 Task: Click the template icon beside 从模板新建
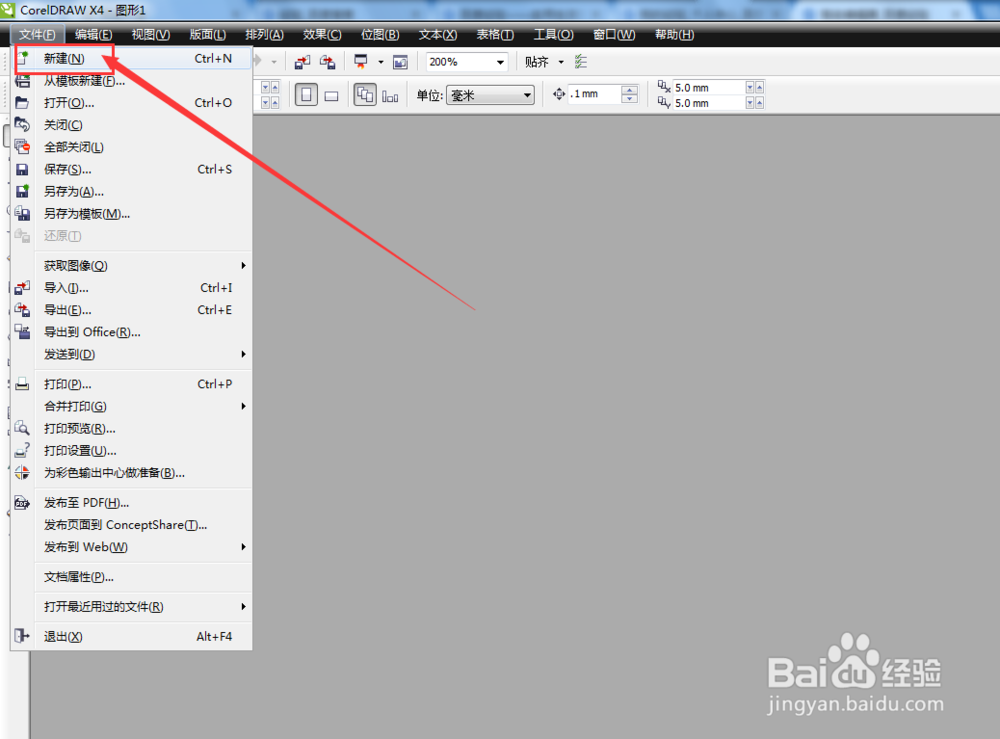(22, 81)
